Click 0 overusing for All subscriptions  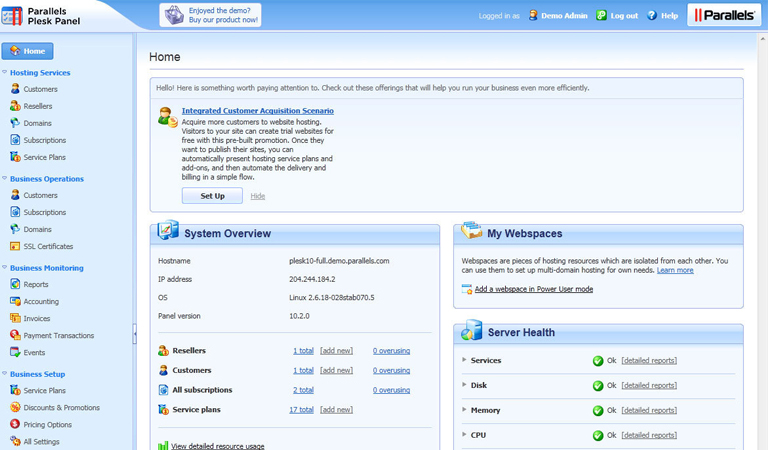pos(391,390)
